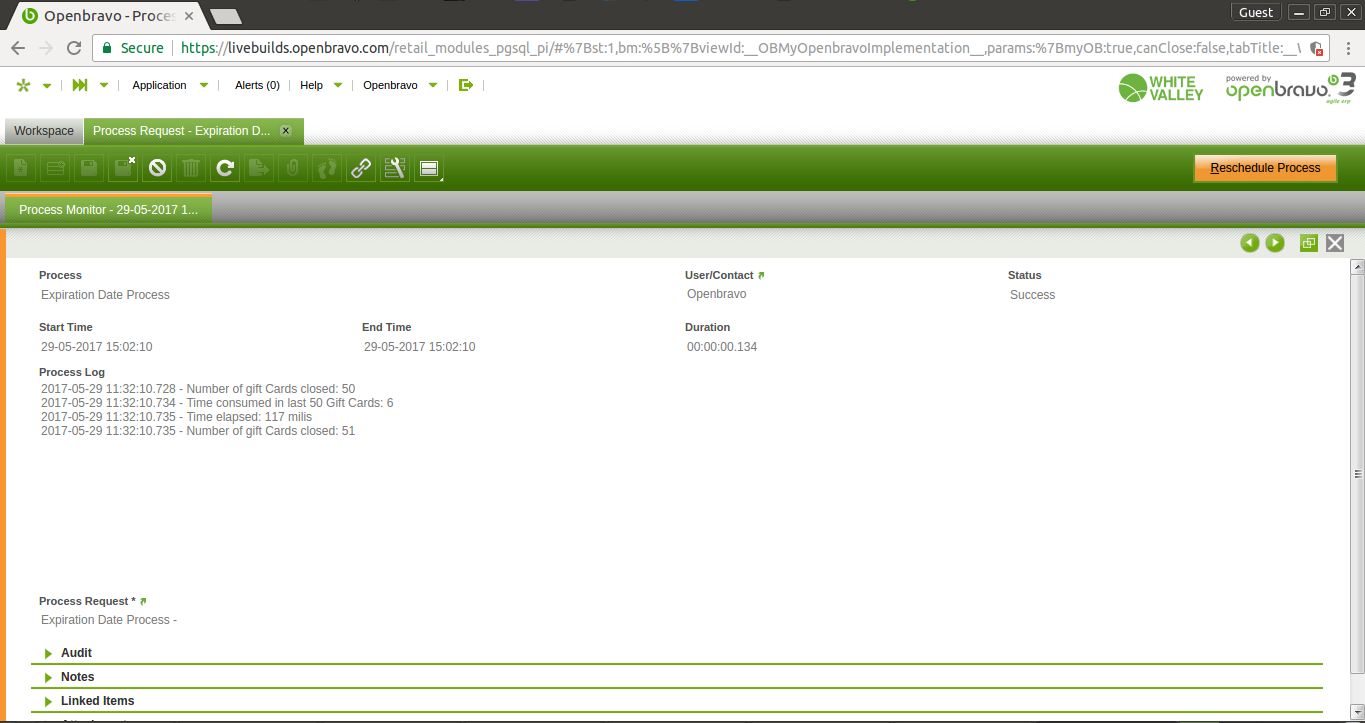Click the Create New Document toolbar icon
The width and height of the screenshot is (1365, 723).
(21, 168)
